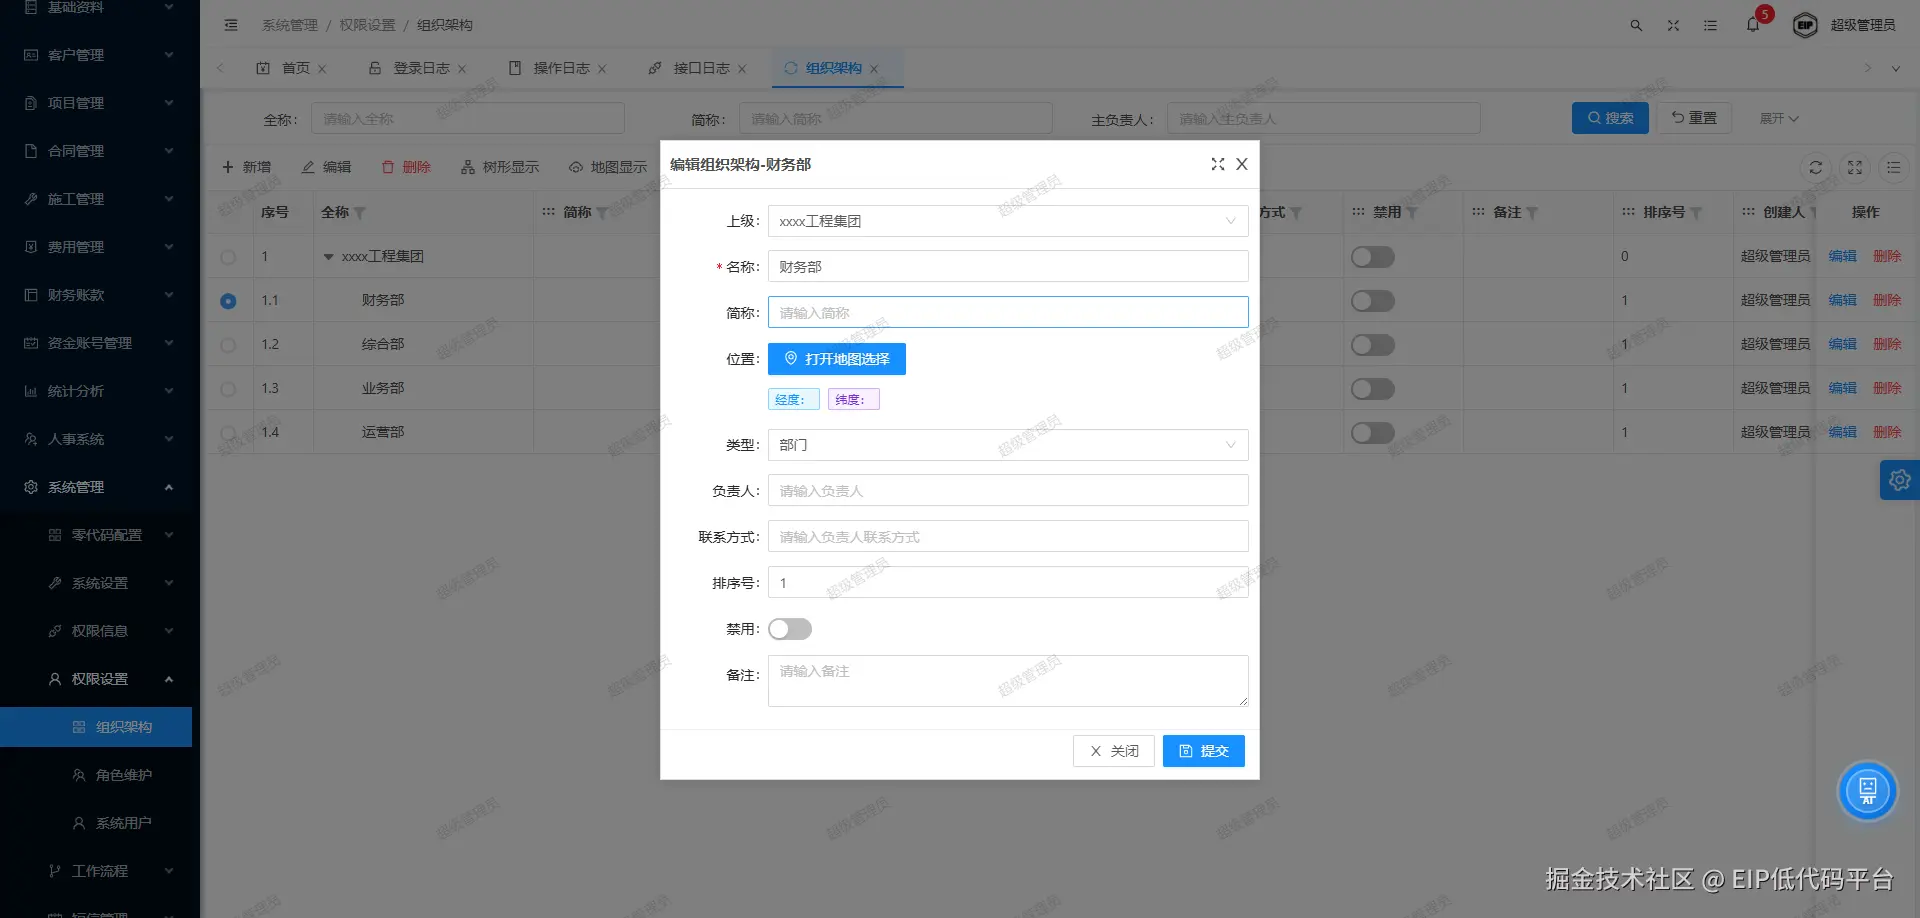This screenshot has width=1920, height=918.
Task: Close the edit dialog with X icon
Action: (1242, 164)
